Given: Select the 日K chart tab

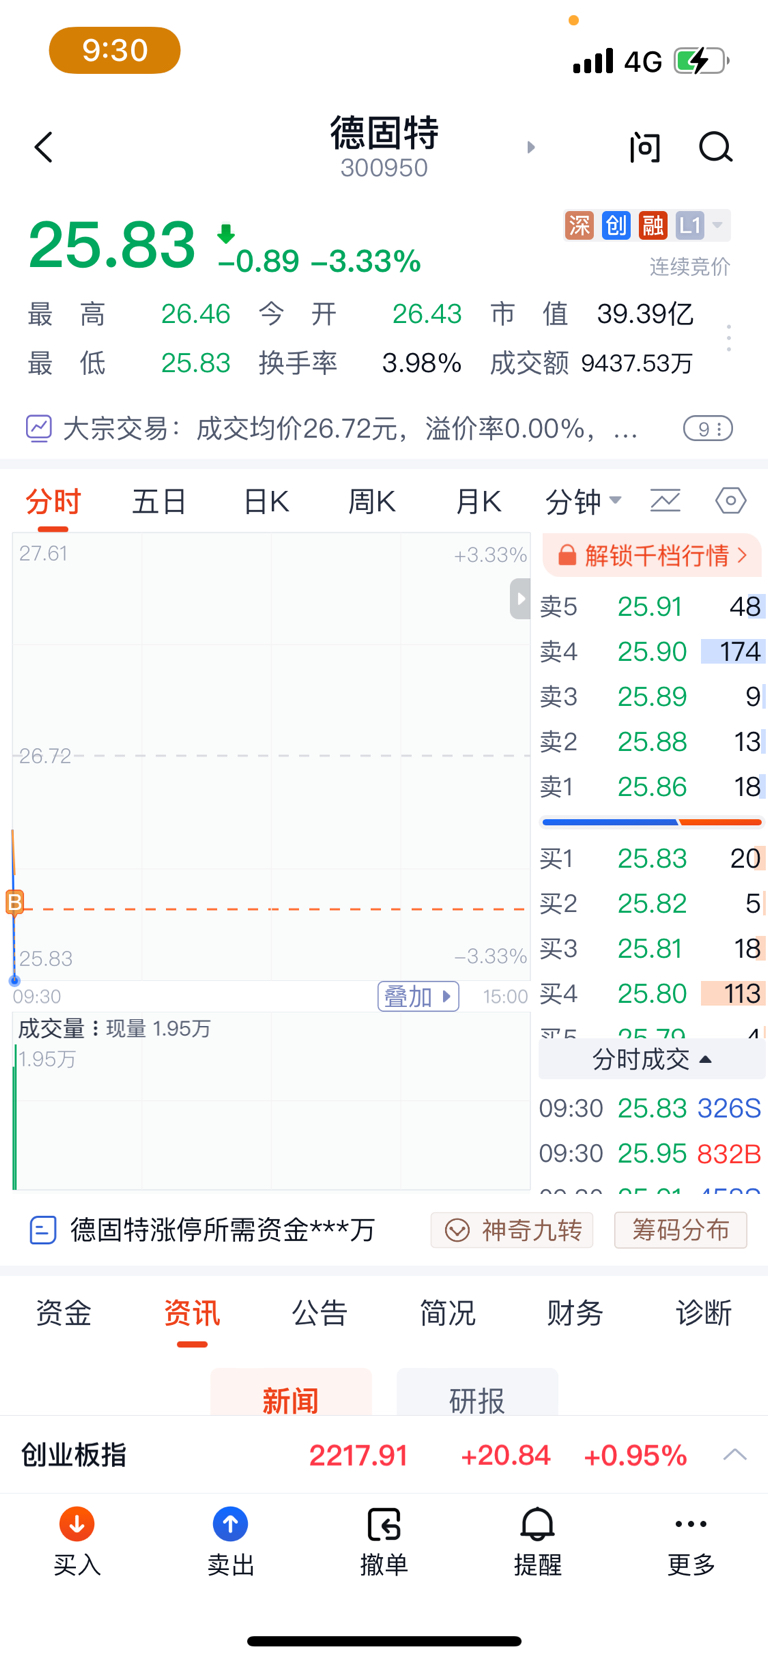Looking at the screenshot, I should 266,501.
